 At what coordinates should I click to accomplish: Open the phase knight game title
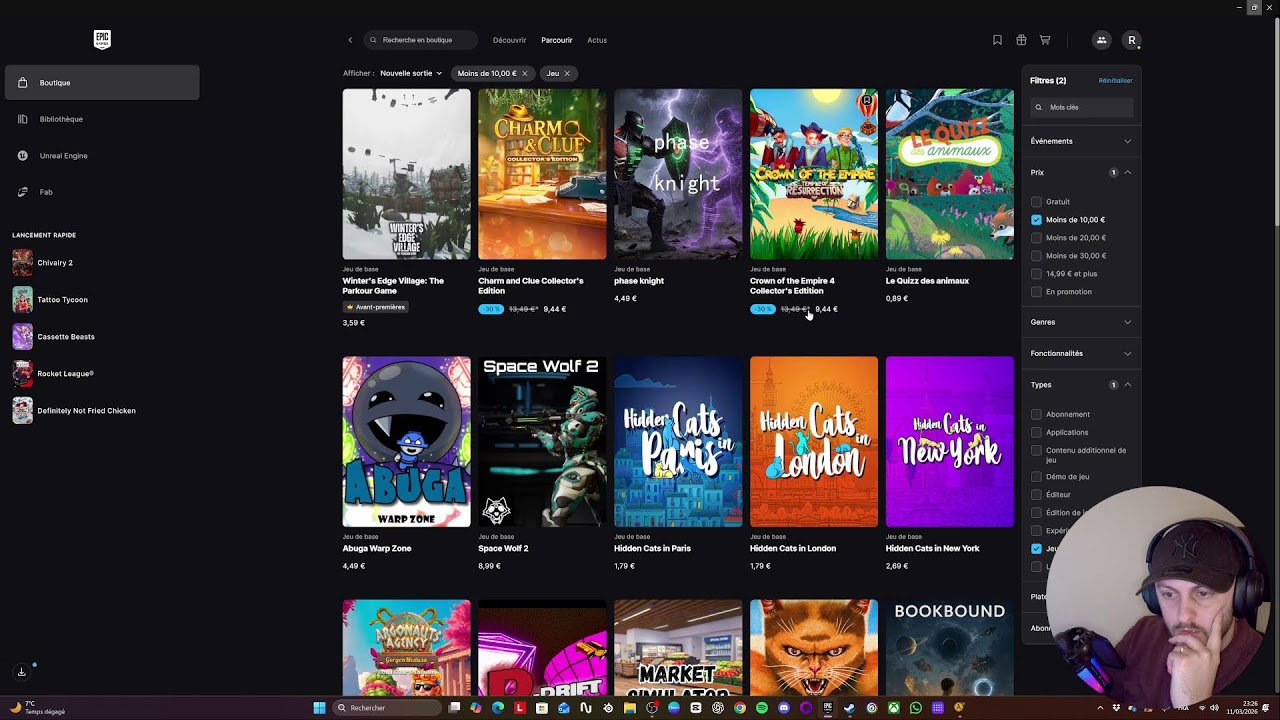639,281
